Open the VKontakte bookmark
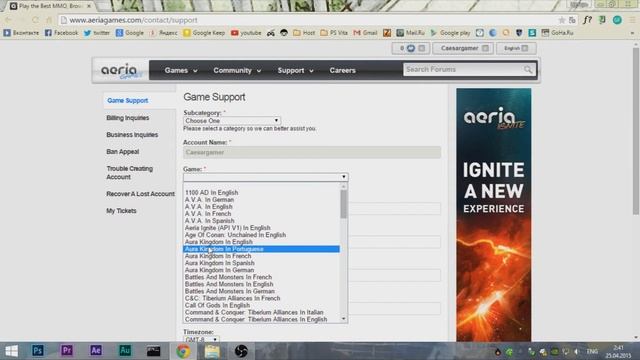 21,33
